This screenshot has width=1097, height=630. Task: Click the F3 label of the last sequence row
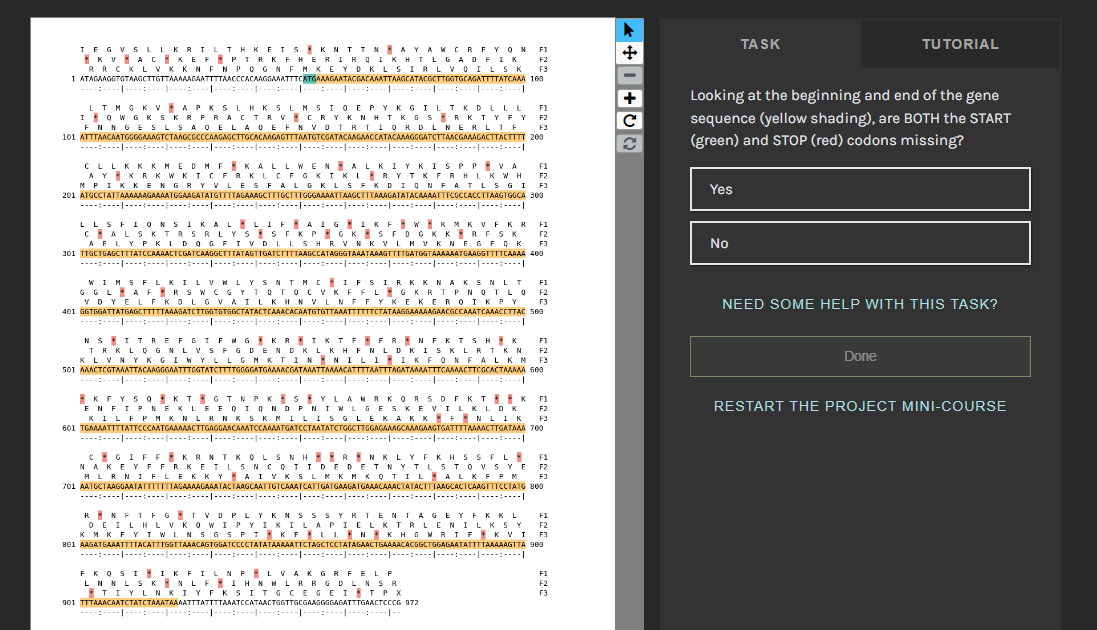tap(543, 593)
